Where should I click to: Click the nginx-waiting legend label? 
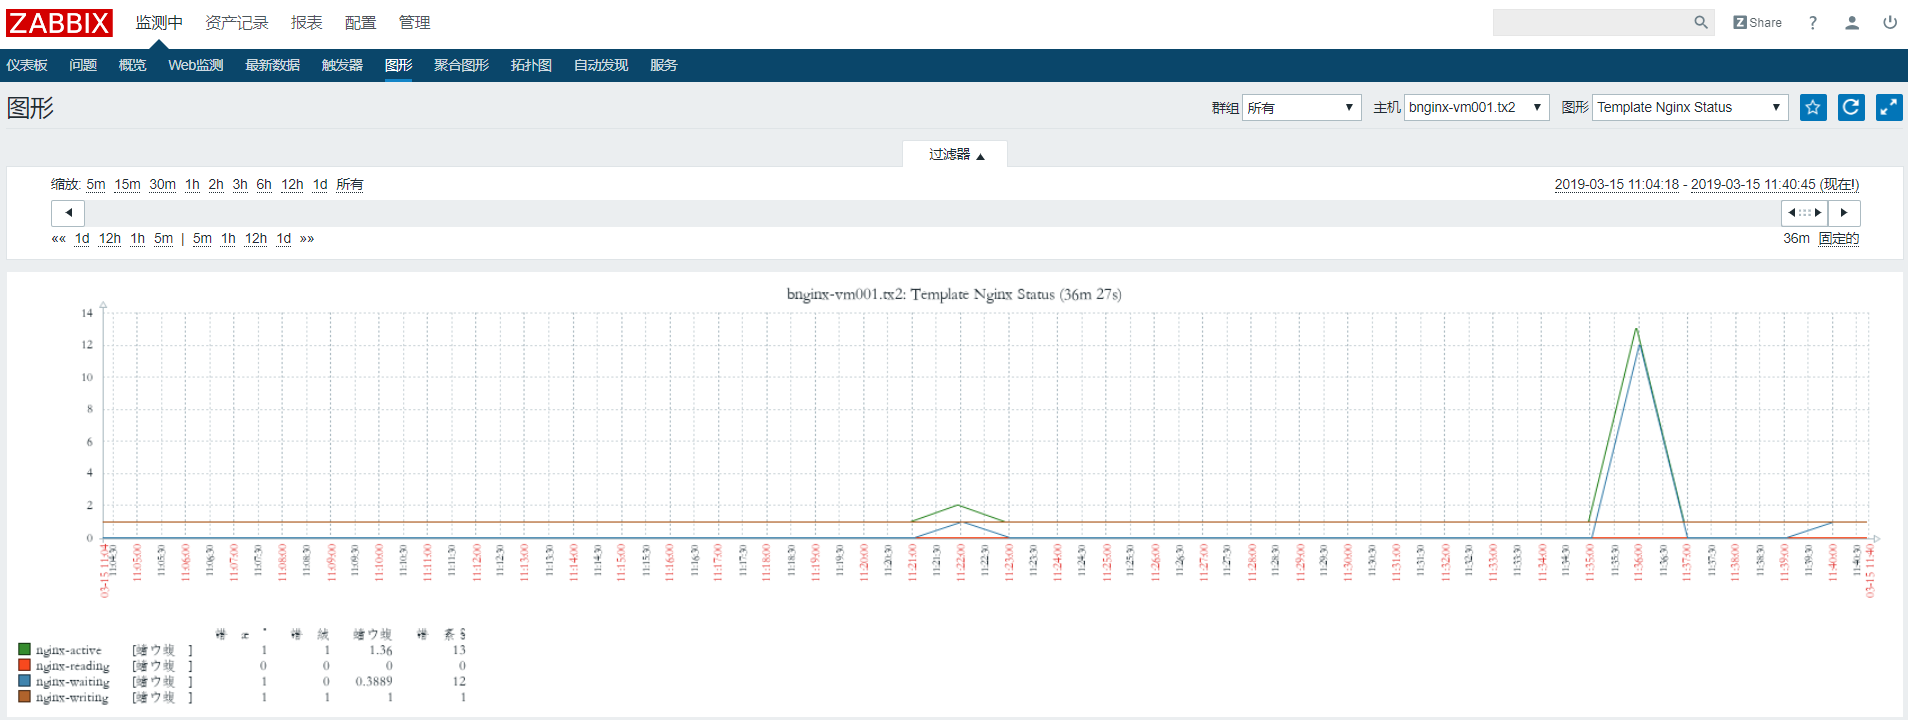tap(73, 682)
